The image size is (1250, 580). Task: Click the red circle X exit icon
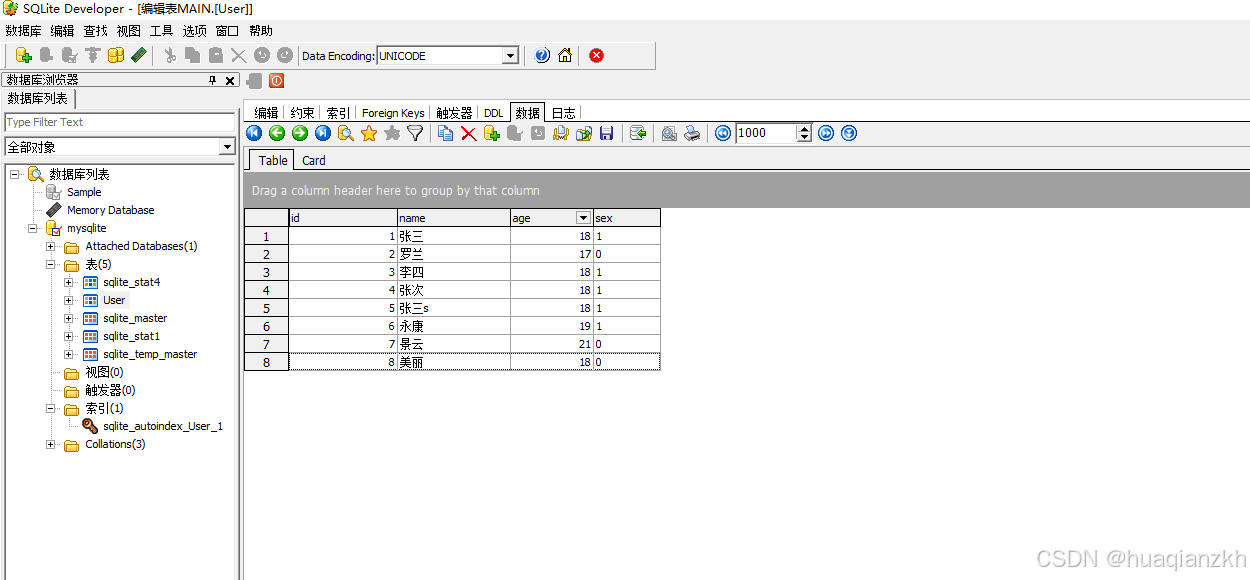[597, 56]
